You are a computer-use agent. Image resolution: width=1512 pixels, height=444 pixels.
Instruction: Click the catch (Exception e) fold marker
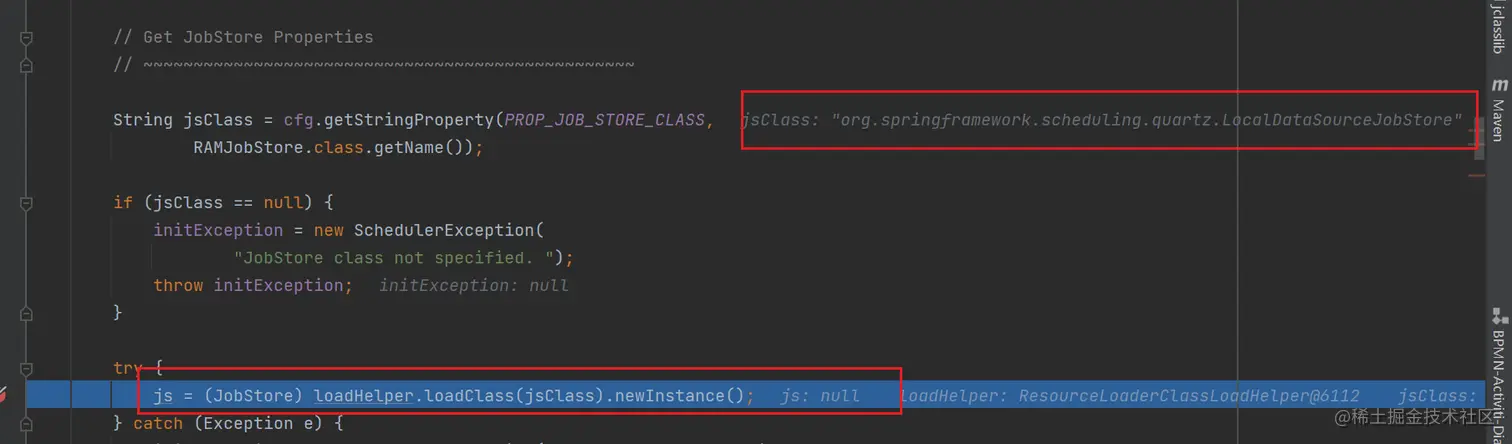[x=27, y=423]
